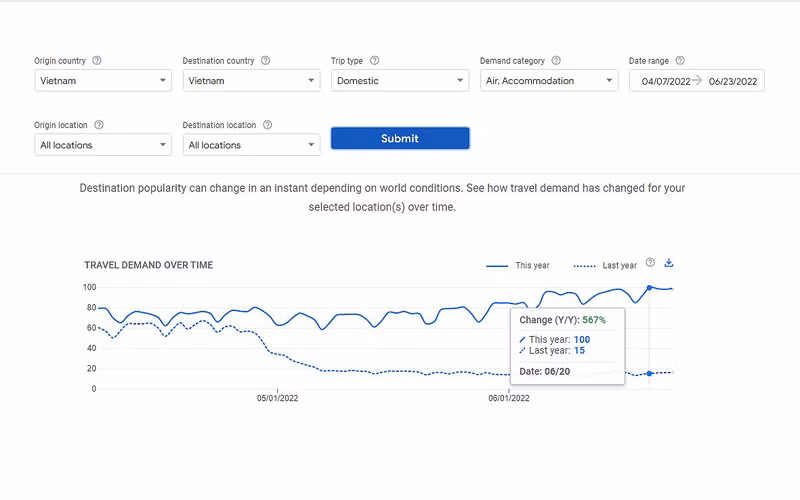This screenshot has height=500, width=800.
Task: Toggle Last year legend series
Action: point(606,266)
